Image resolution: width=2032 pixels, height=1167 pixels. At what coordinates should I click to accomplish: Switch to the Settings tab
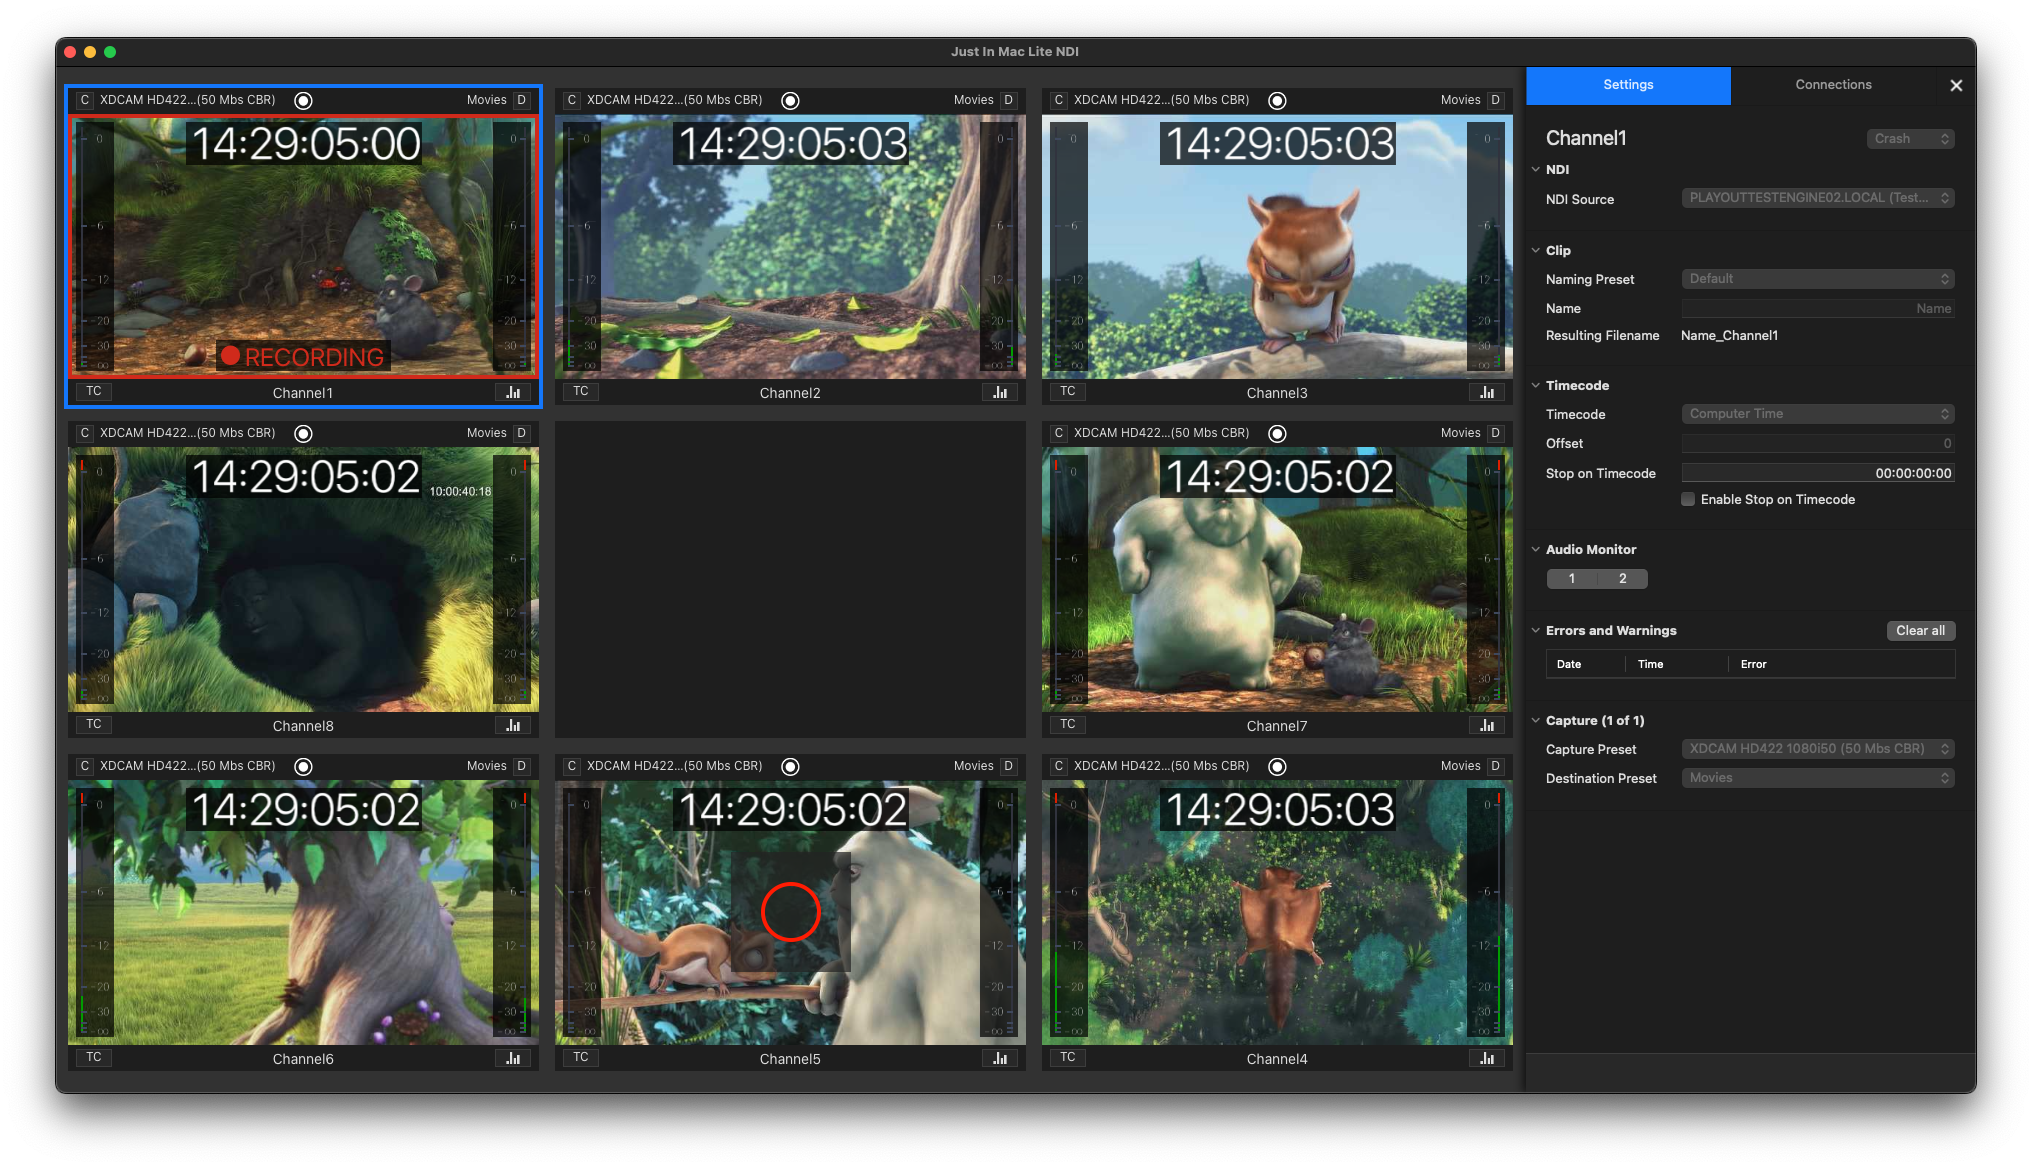click(x=1628, y=85)
